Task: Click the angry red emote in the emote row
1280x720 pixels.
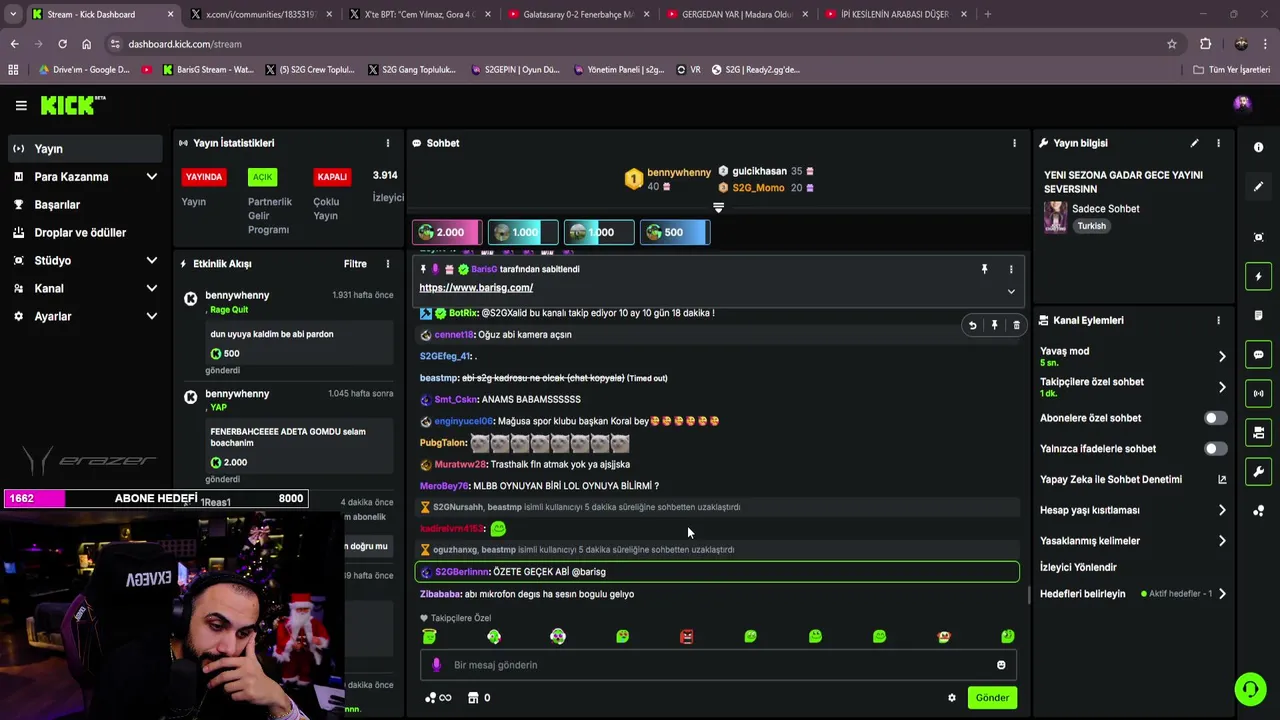Action: (x=686, y=636)
